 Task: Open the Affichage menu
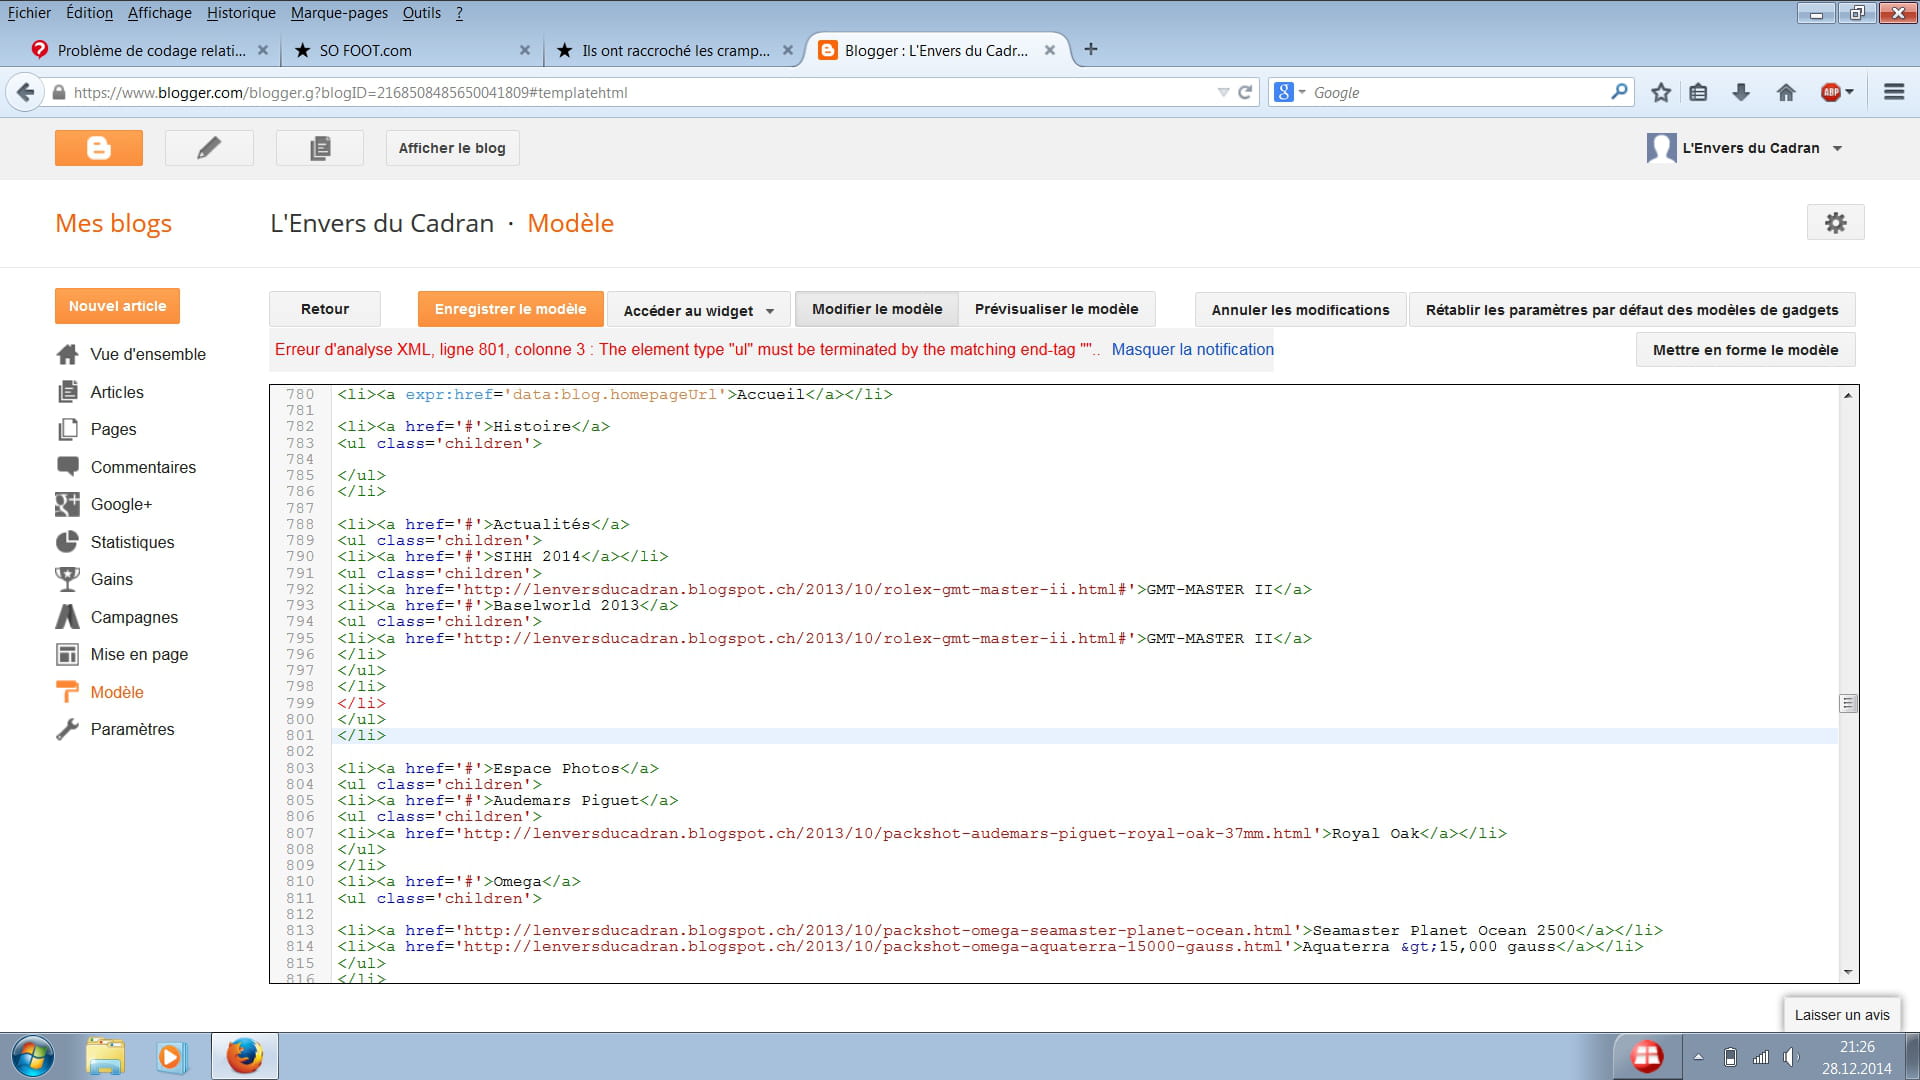point(159,13)
